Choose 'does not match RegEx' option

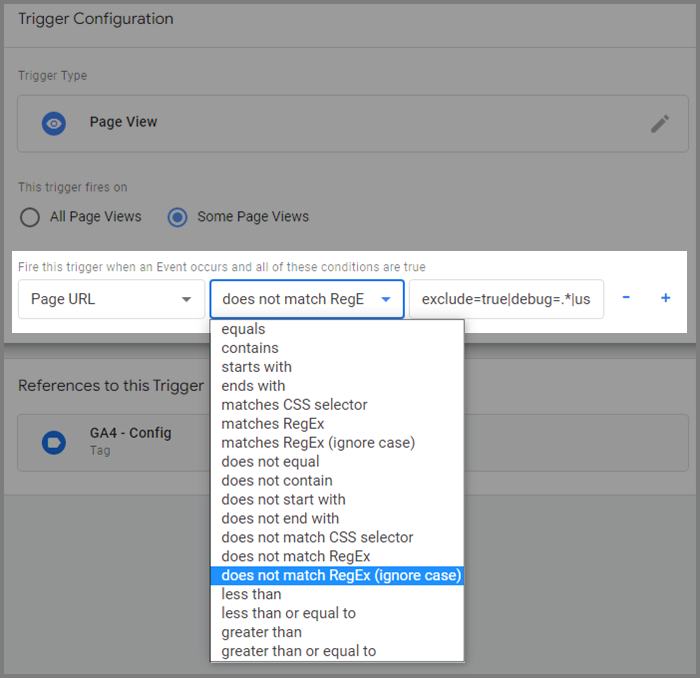[337, 557]
